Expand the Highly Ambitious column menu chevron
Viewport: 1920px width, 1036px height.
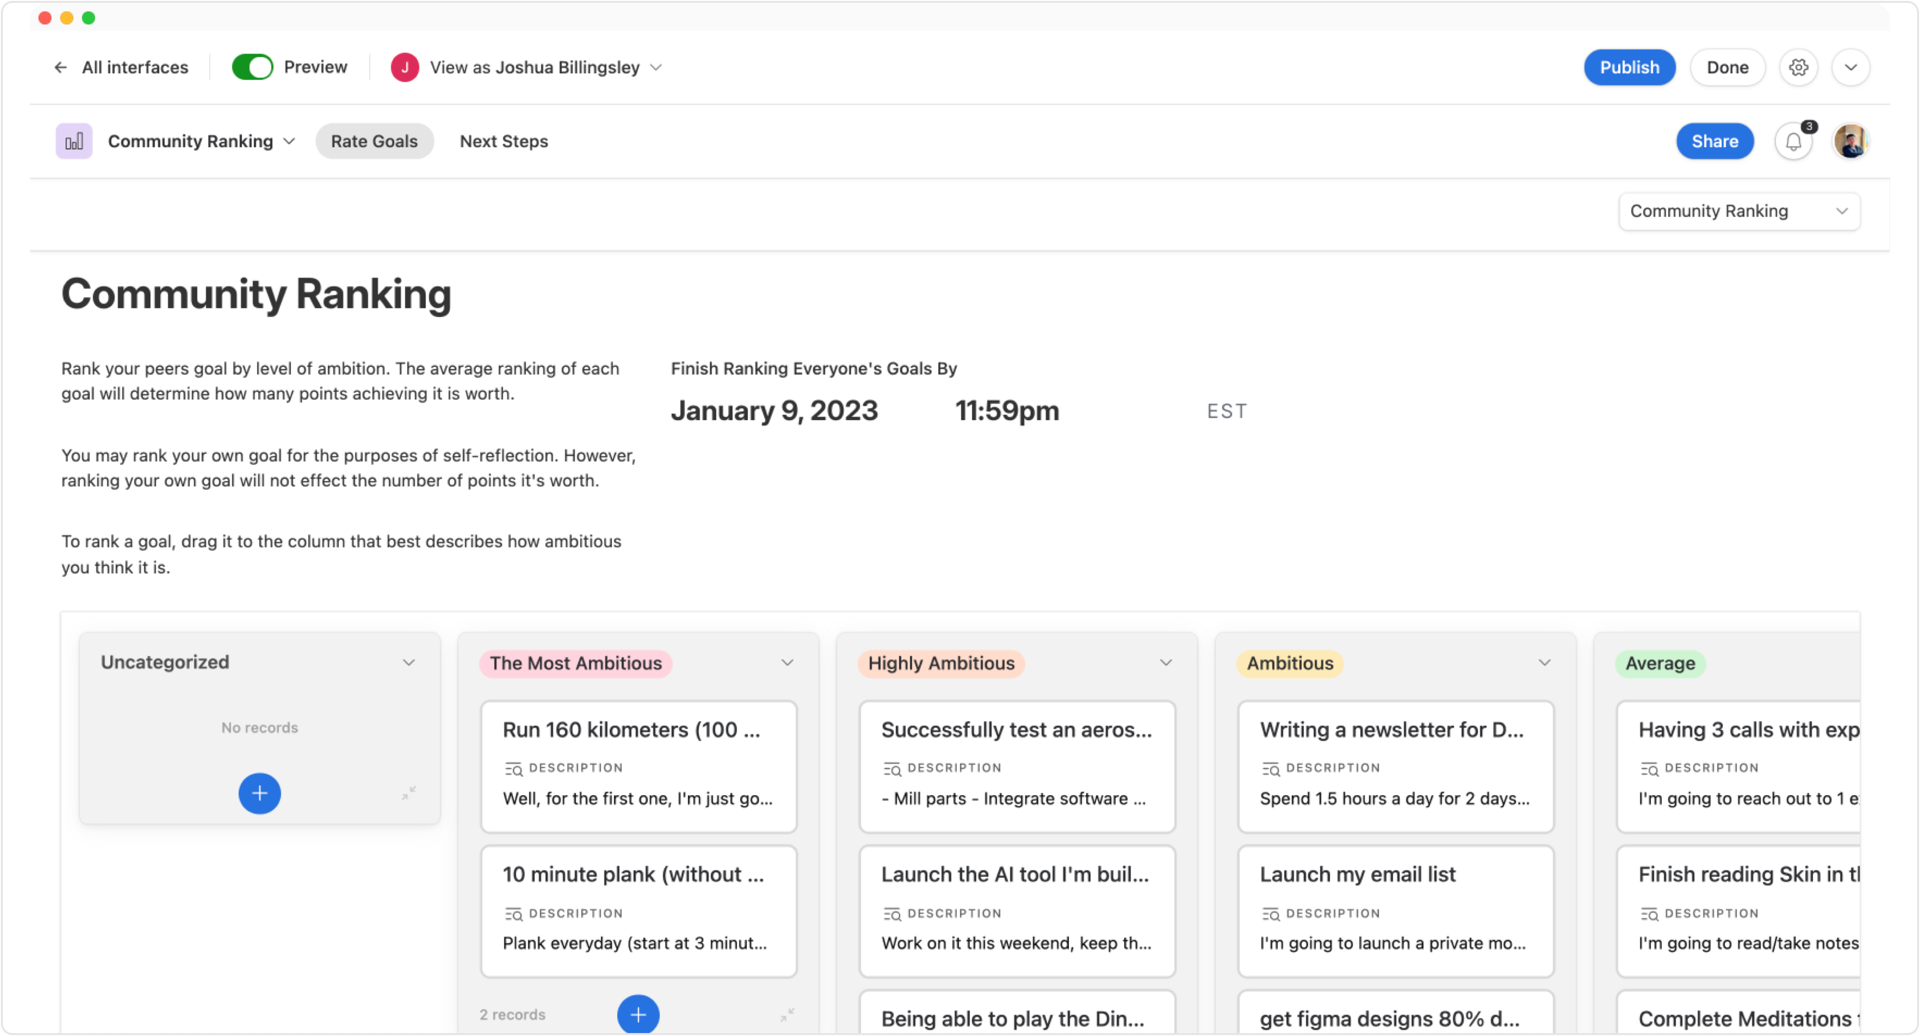tap(1165, 663)
